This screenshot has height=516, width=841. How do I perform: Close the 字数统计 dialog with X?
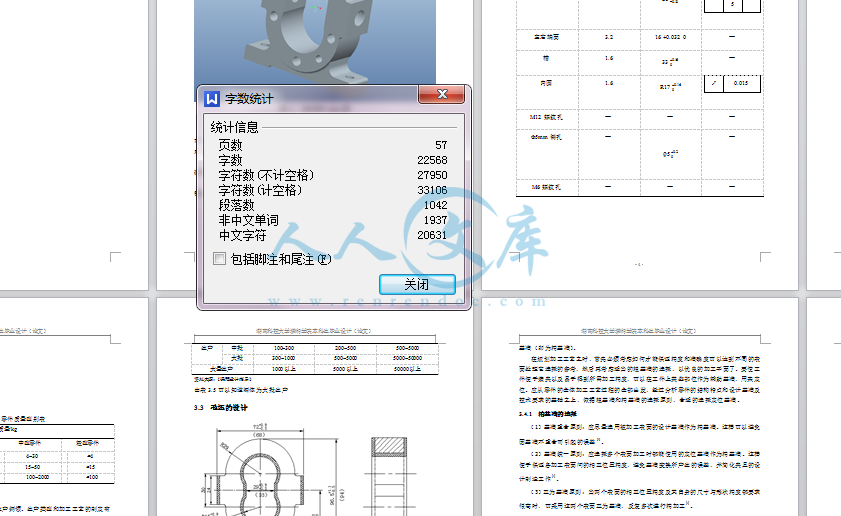click(441, 95)
